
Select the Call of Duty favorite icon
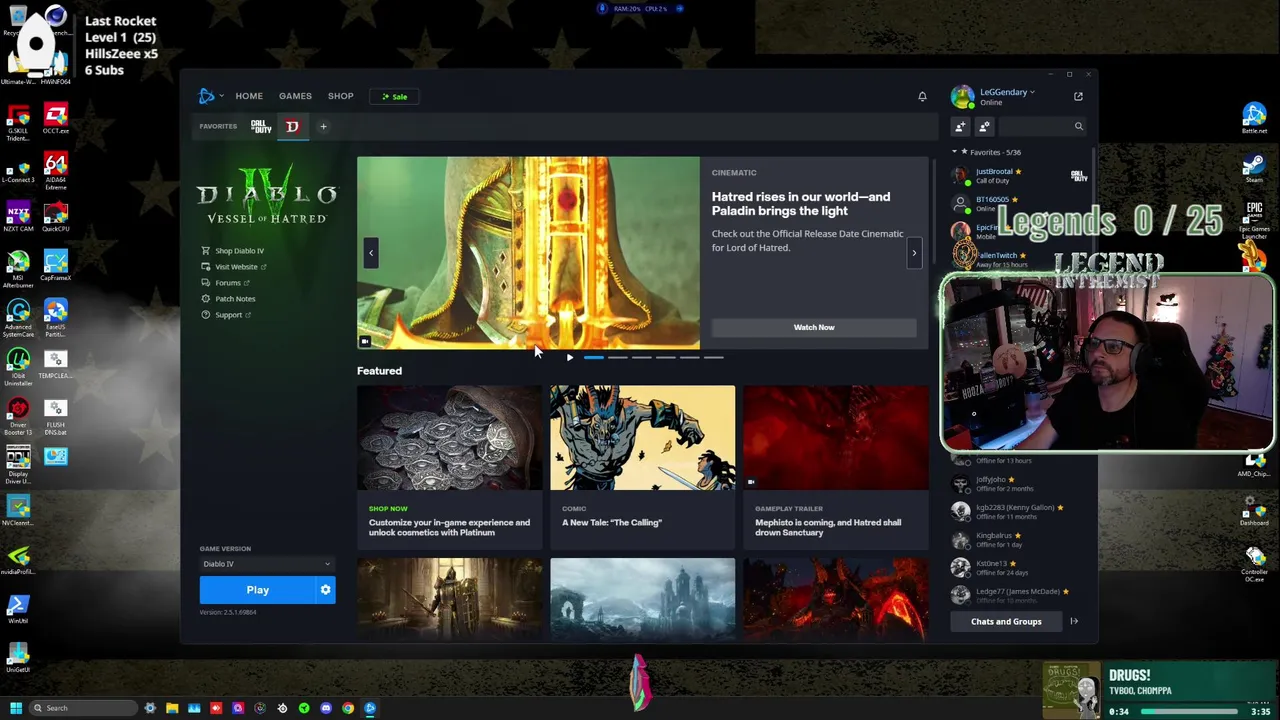point(261,126)
